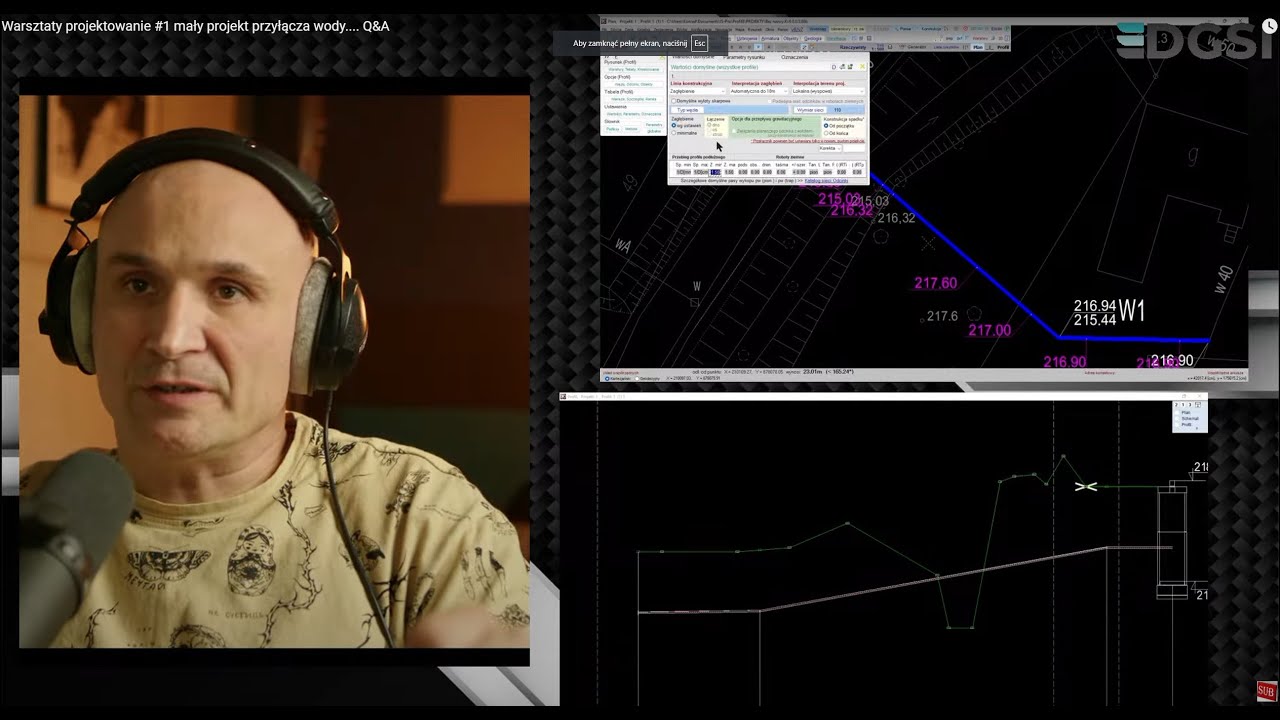Viewport: 1280px width, 720px height.
Task: Open the Plan view tab in toolbar
Action: 977,47
